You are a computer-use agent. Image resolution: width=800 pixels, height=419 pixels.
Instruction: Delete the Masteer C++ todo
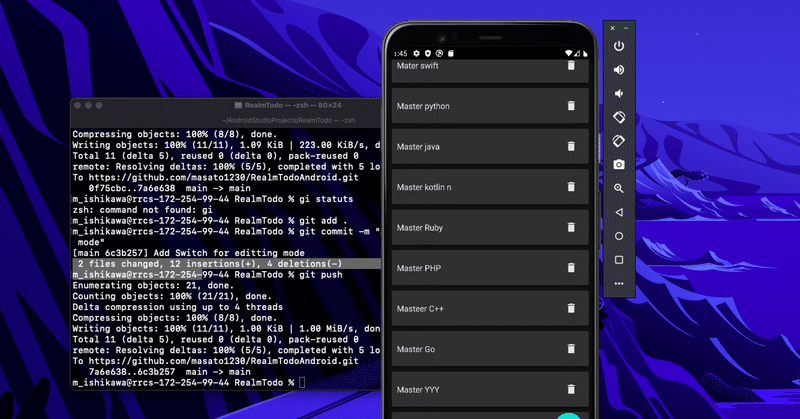(571, 308)
